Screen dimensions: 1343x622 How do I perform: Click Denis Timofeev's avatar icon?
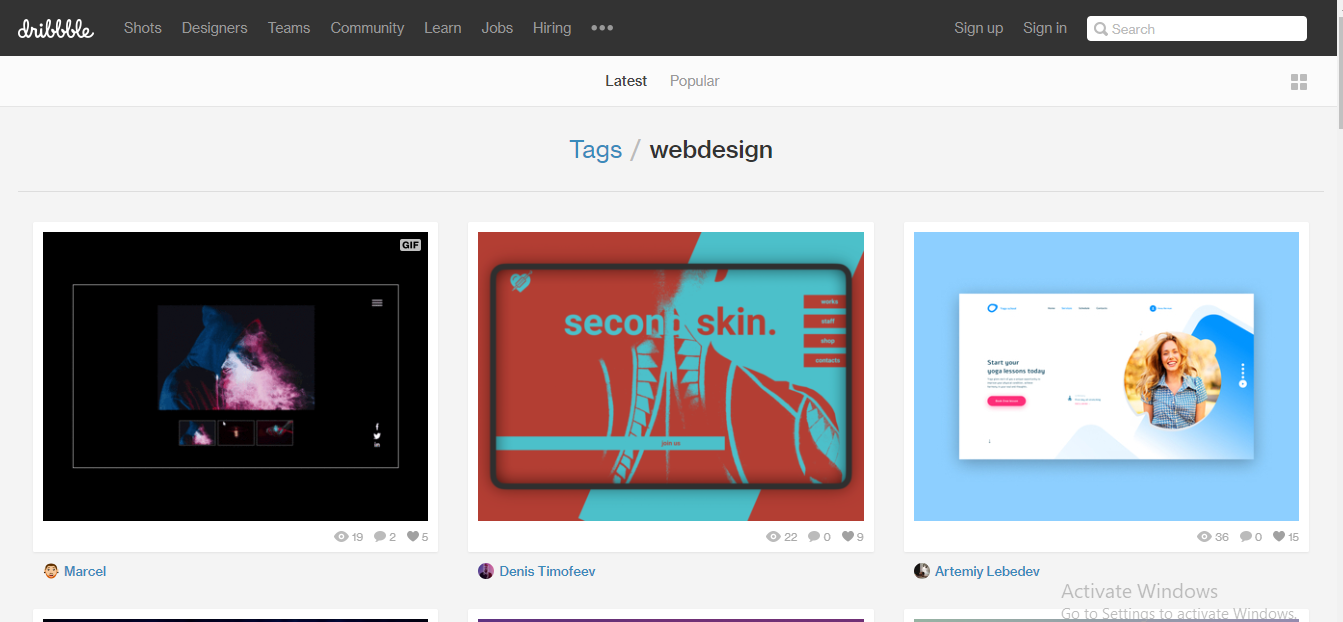coord(486,570)
